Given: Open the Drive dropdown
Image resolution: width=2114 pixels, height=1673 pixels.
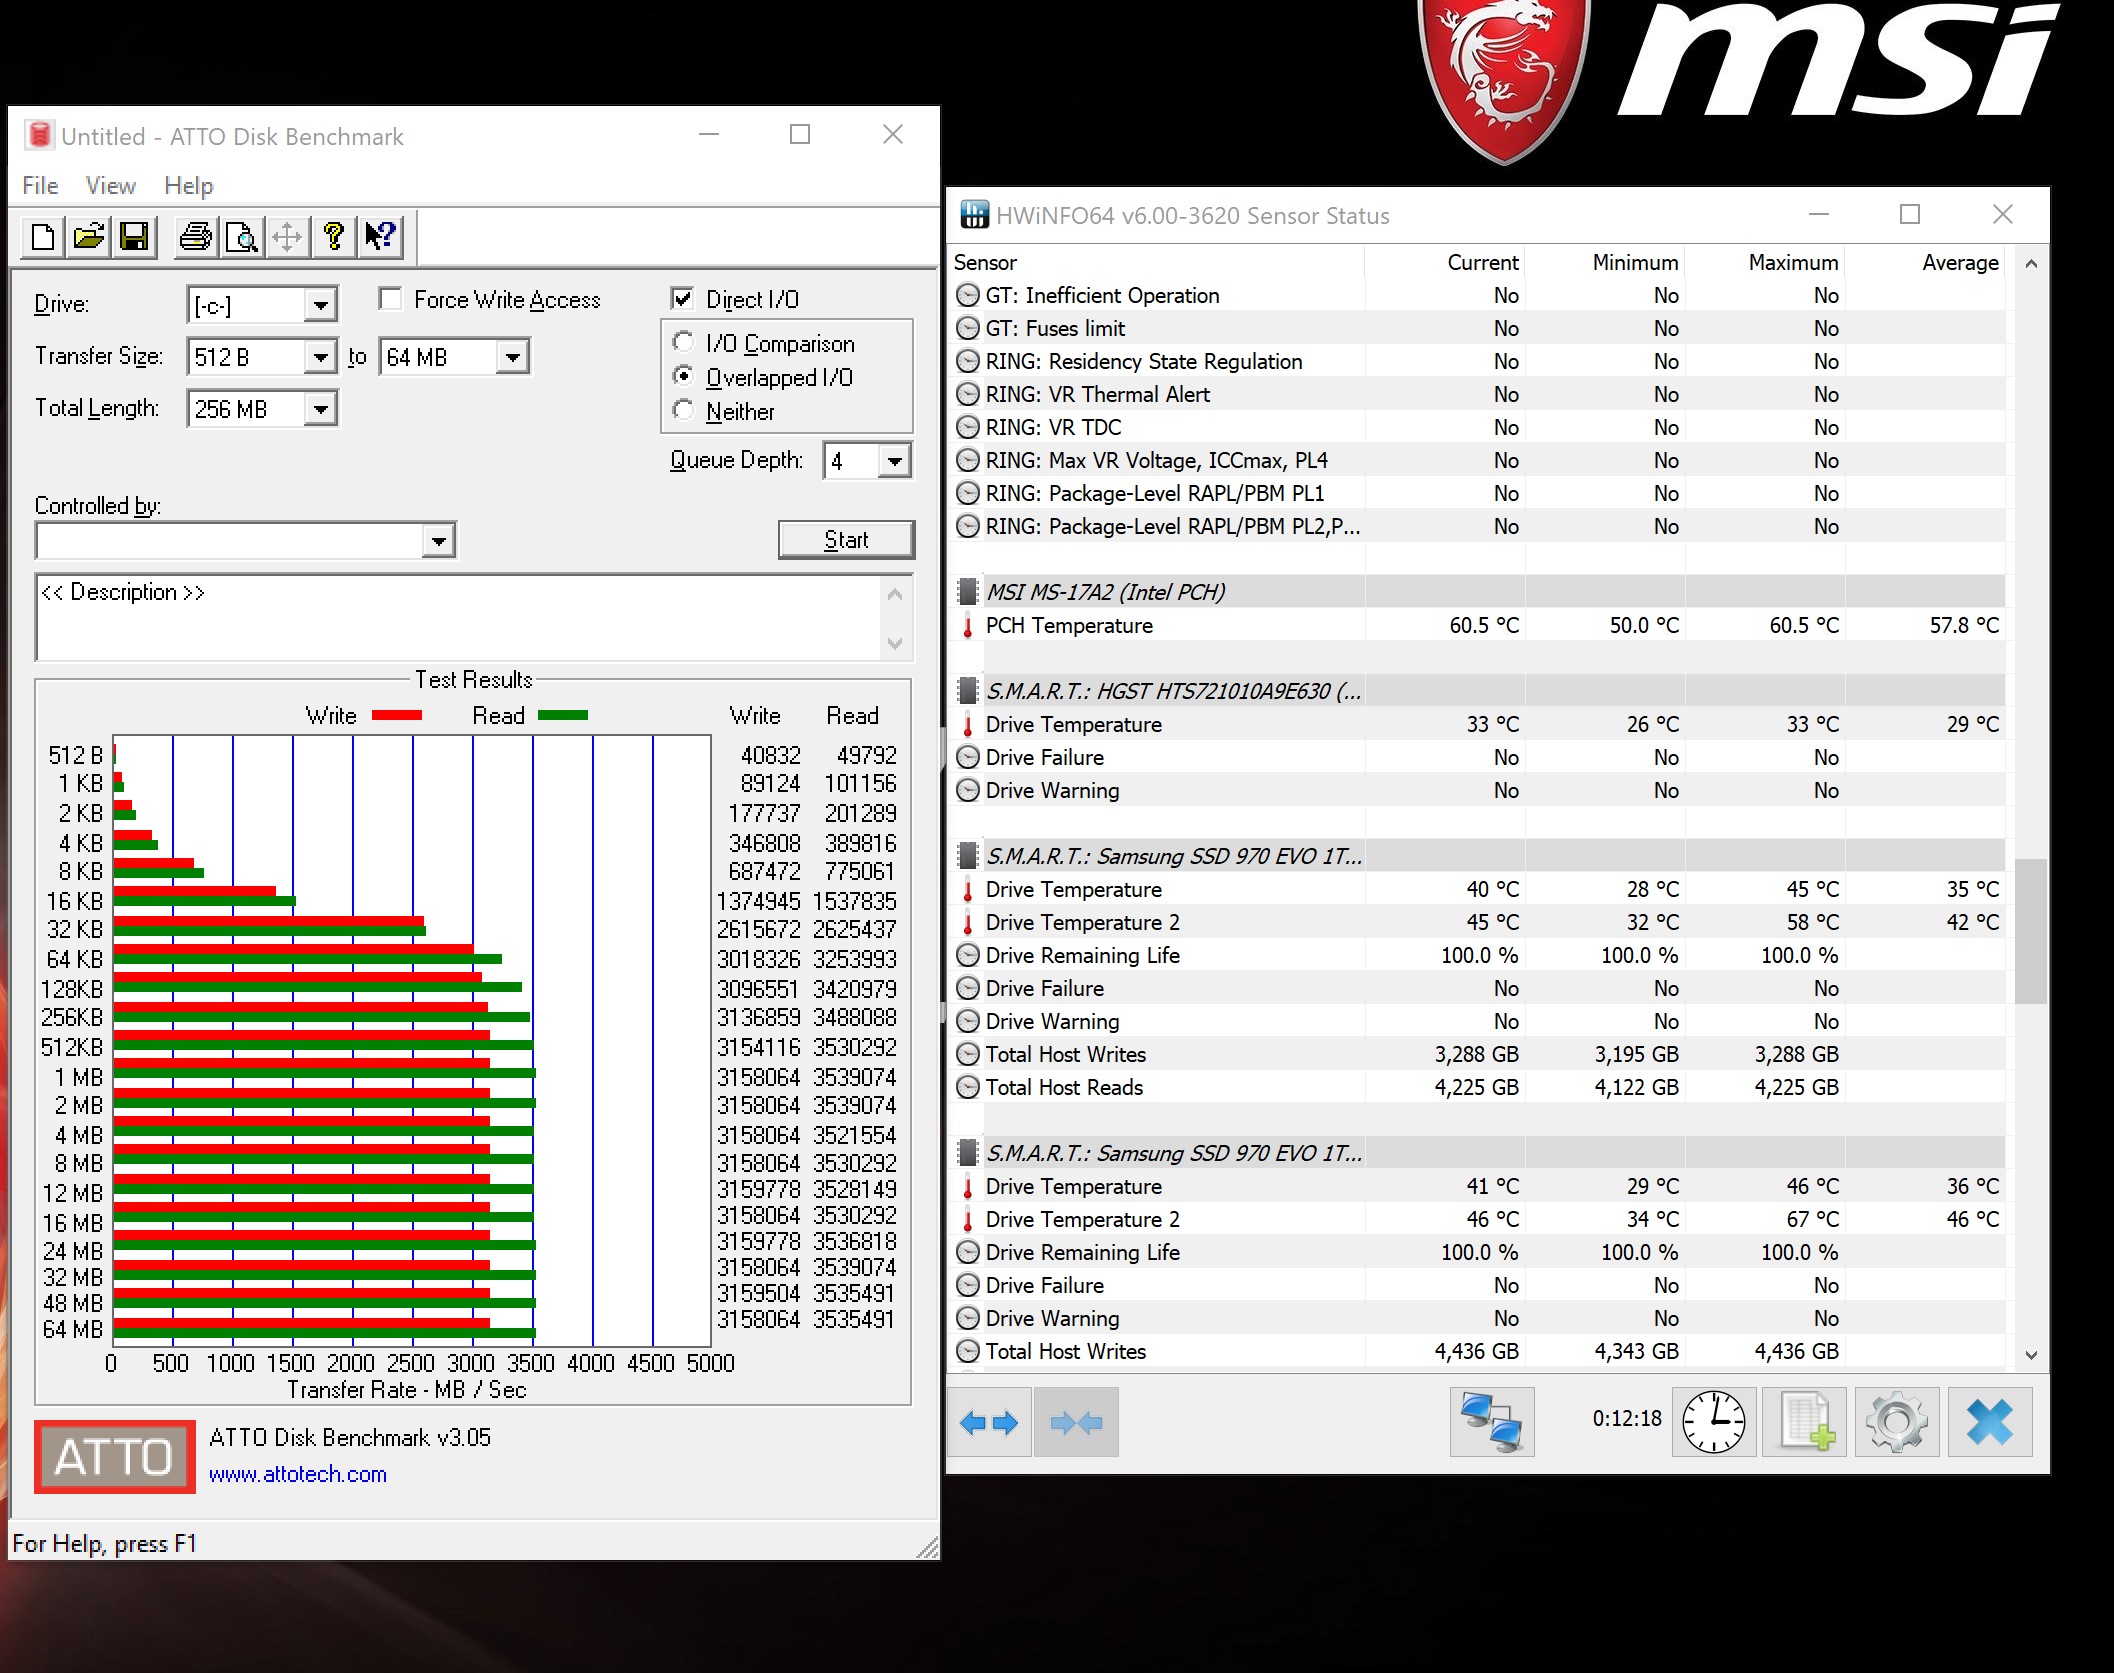Looking at the screenshot, I should coord(320,305).
